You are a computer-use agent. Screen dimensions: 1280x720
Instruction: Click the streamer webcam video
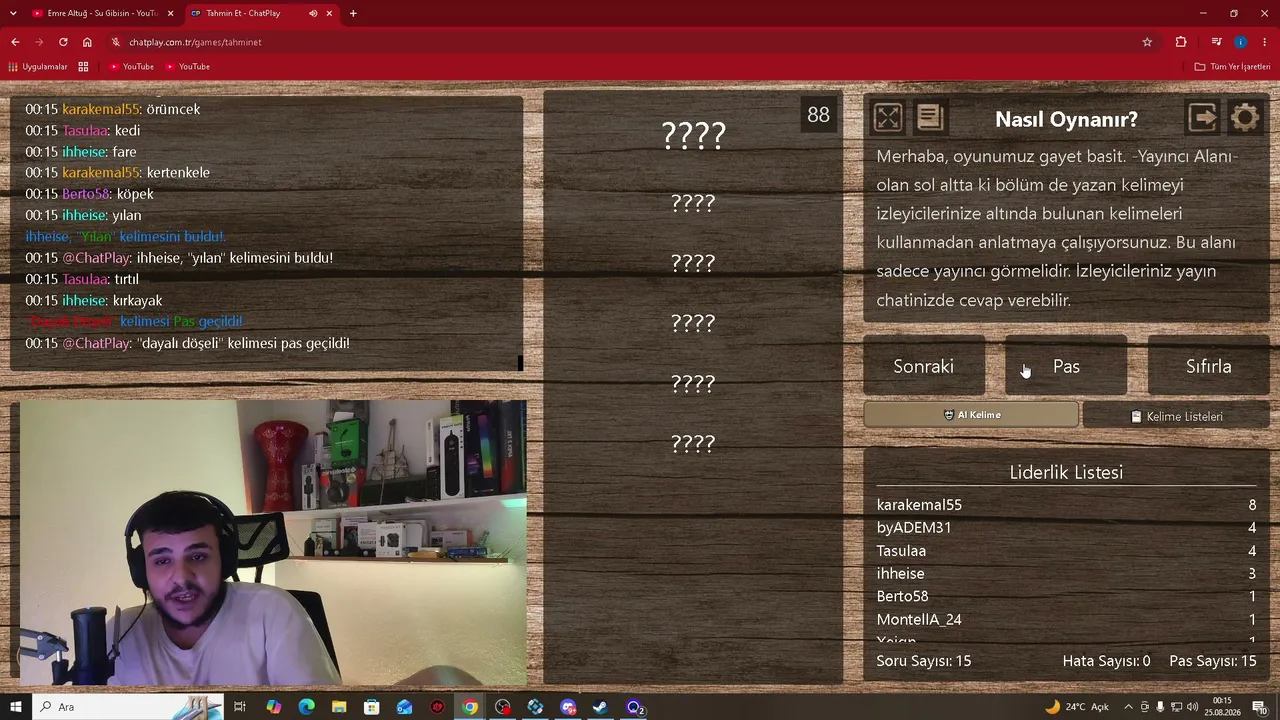coord(273,542)
